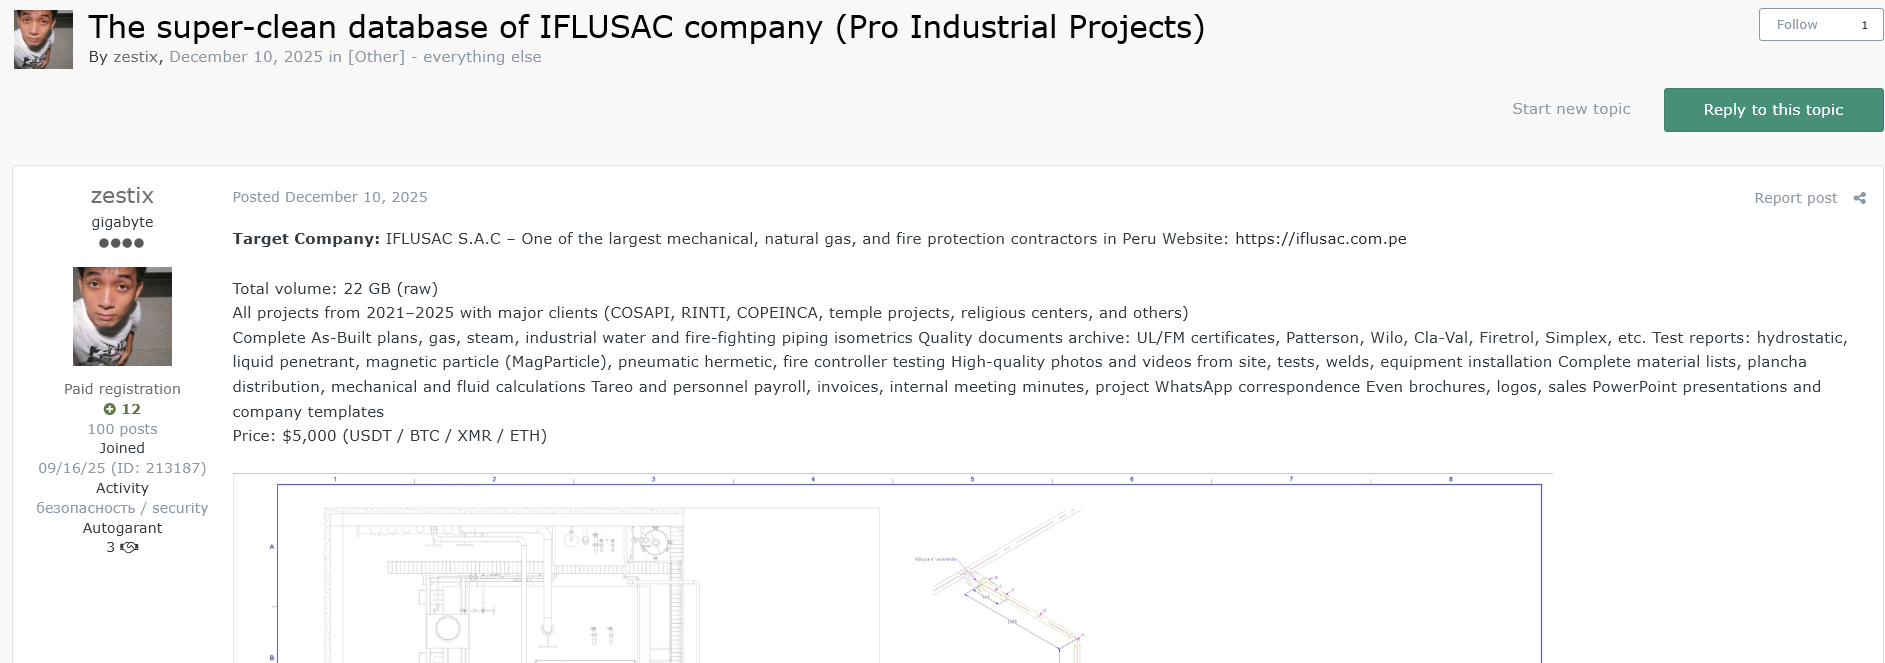Open zestix's large avatar in post sidebar

click(x=122, y=316)
